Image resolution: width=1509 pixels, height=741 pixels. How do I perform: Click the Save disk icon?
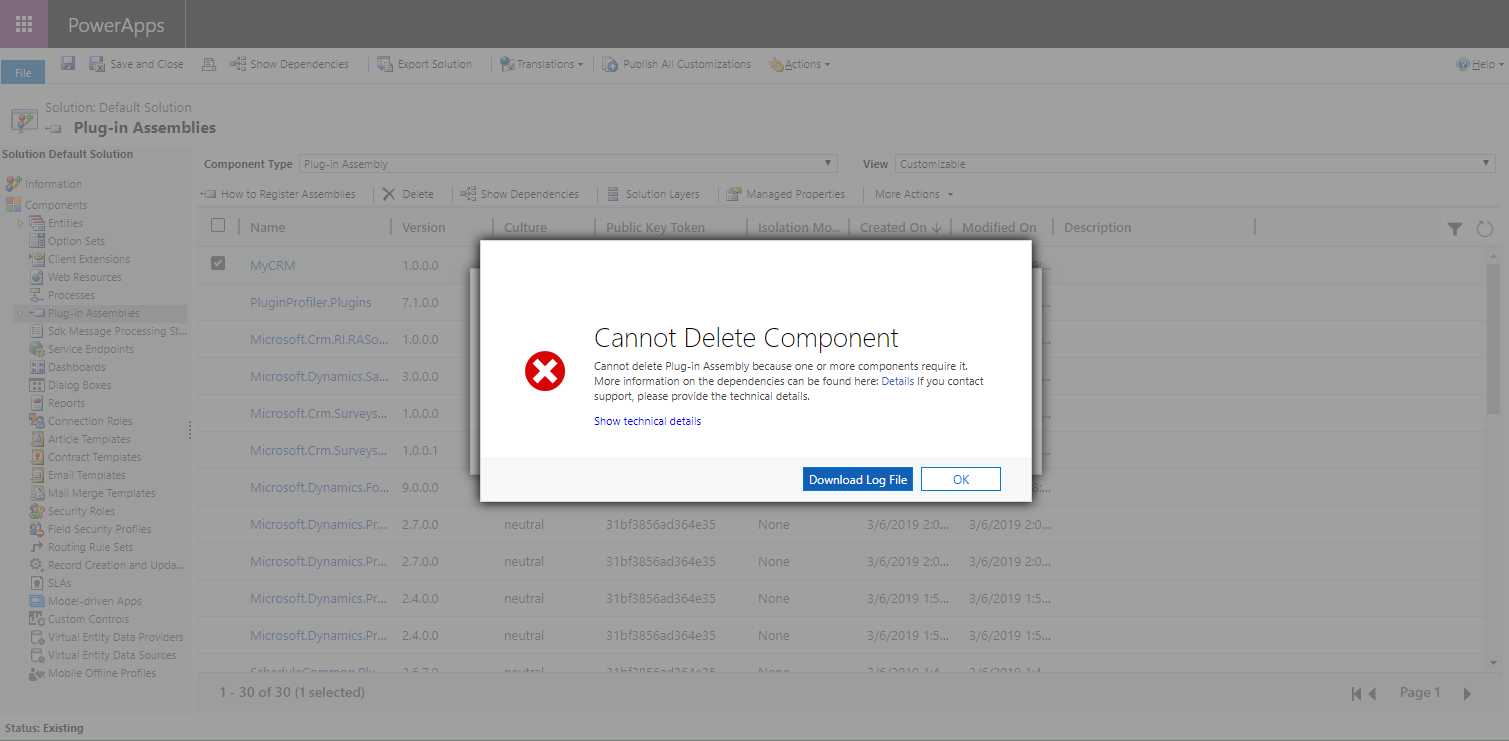tap(68, 64)
